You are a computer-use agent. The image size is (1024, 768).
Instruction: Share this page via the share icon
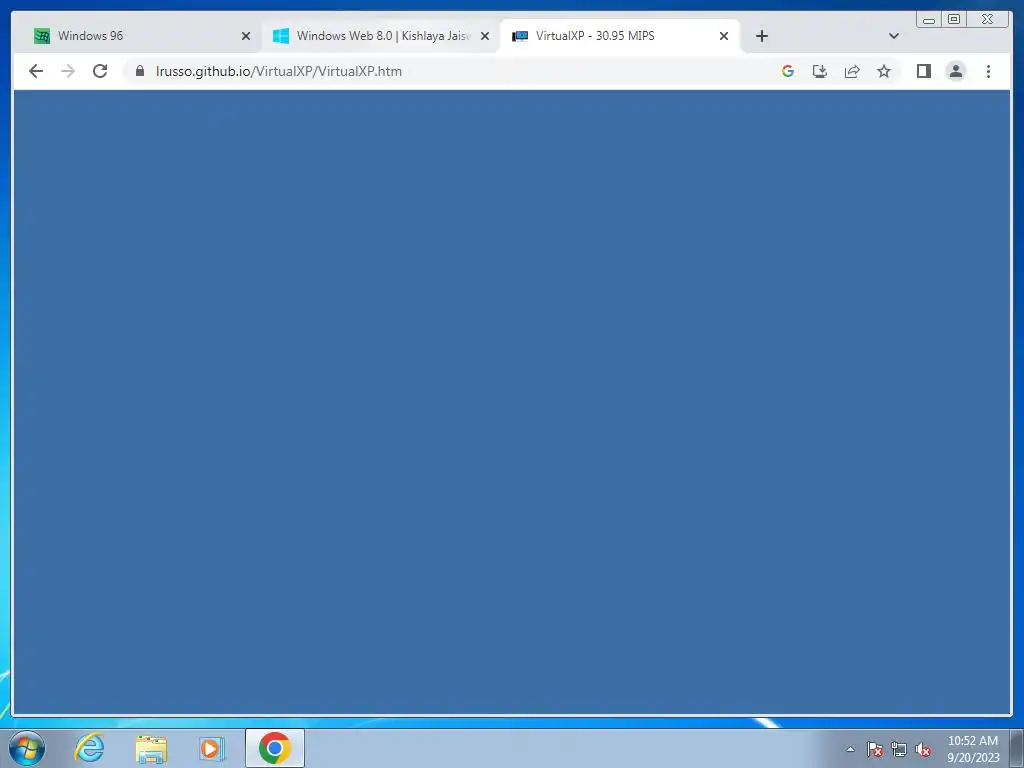click(852, 71)
